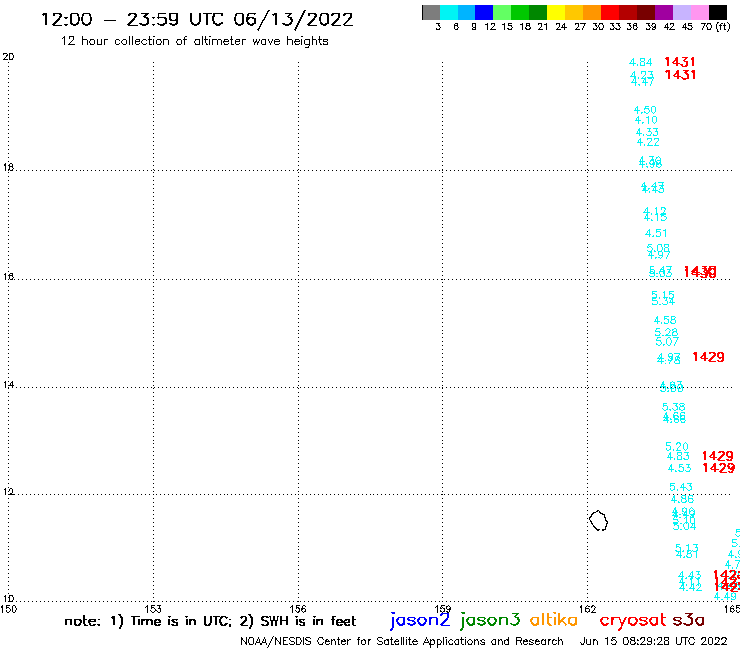The image size is (740, 650).
Task: Click the jason3 satellite label
Action: click(490, 620)
